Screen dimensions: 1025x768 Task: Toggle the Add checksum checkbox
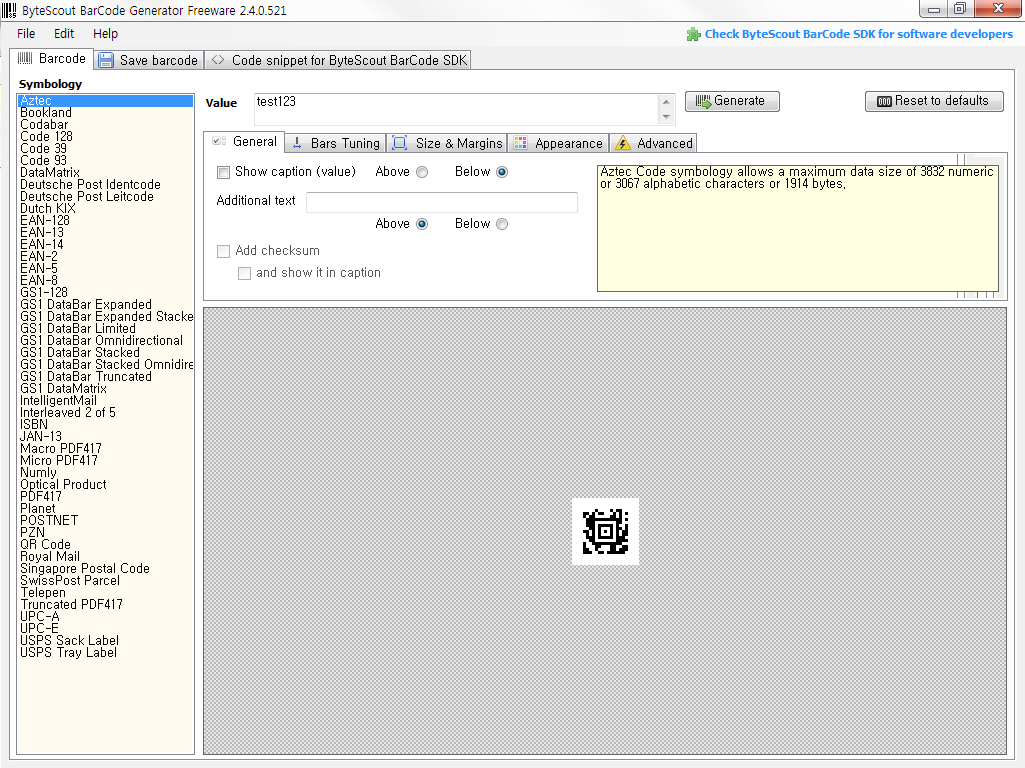coord(224,251)
